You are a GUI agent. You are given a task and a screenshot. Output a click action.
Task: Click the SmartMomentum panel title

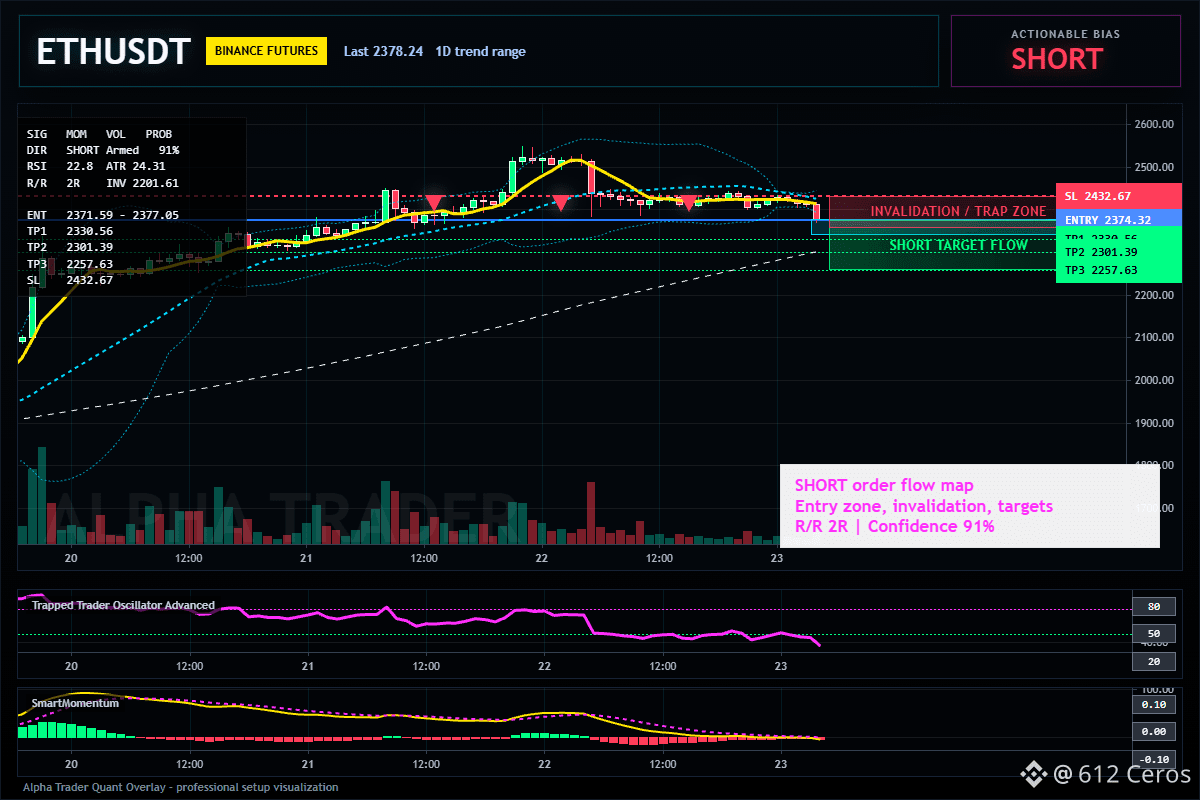click(x=75, y=703)
